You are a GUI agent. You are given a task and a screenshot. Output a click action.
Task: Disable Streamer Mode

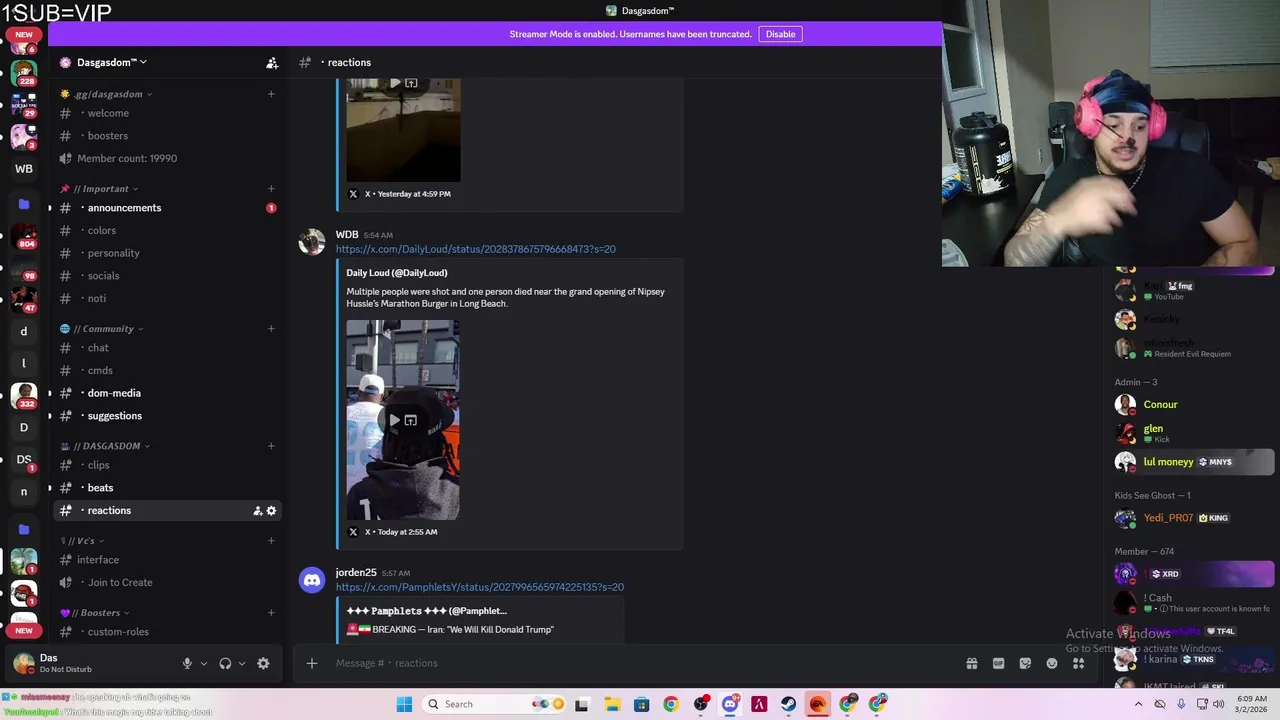[780, 34]
